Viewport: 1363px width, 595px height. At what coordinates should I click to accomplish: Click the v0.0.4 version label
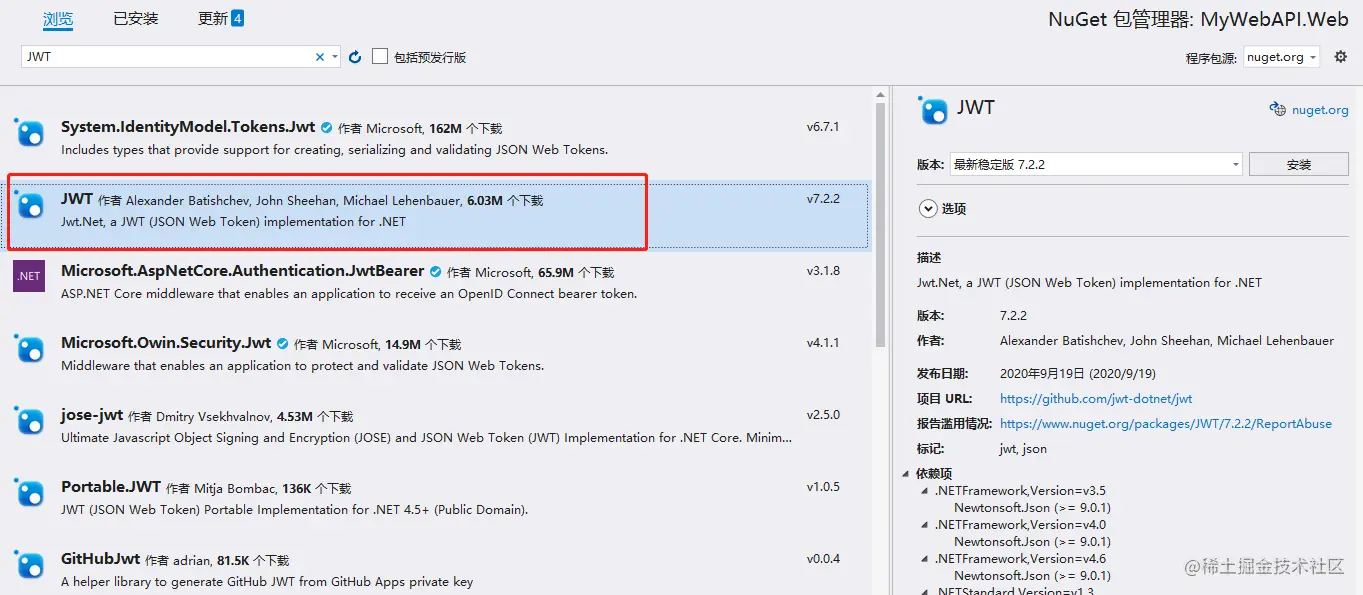click(x=823, y=559)
